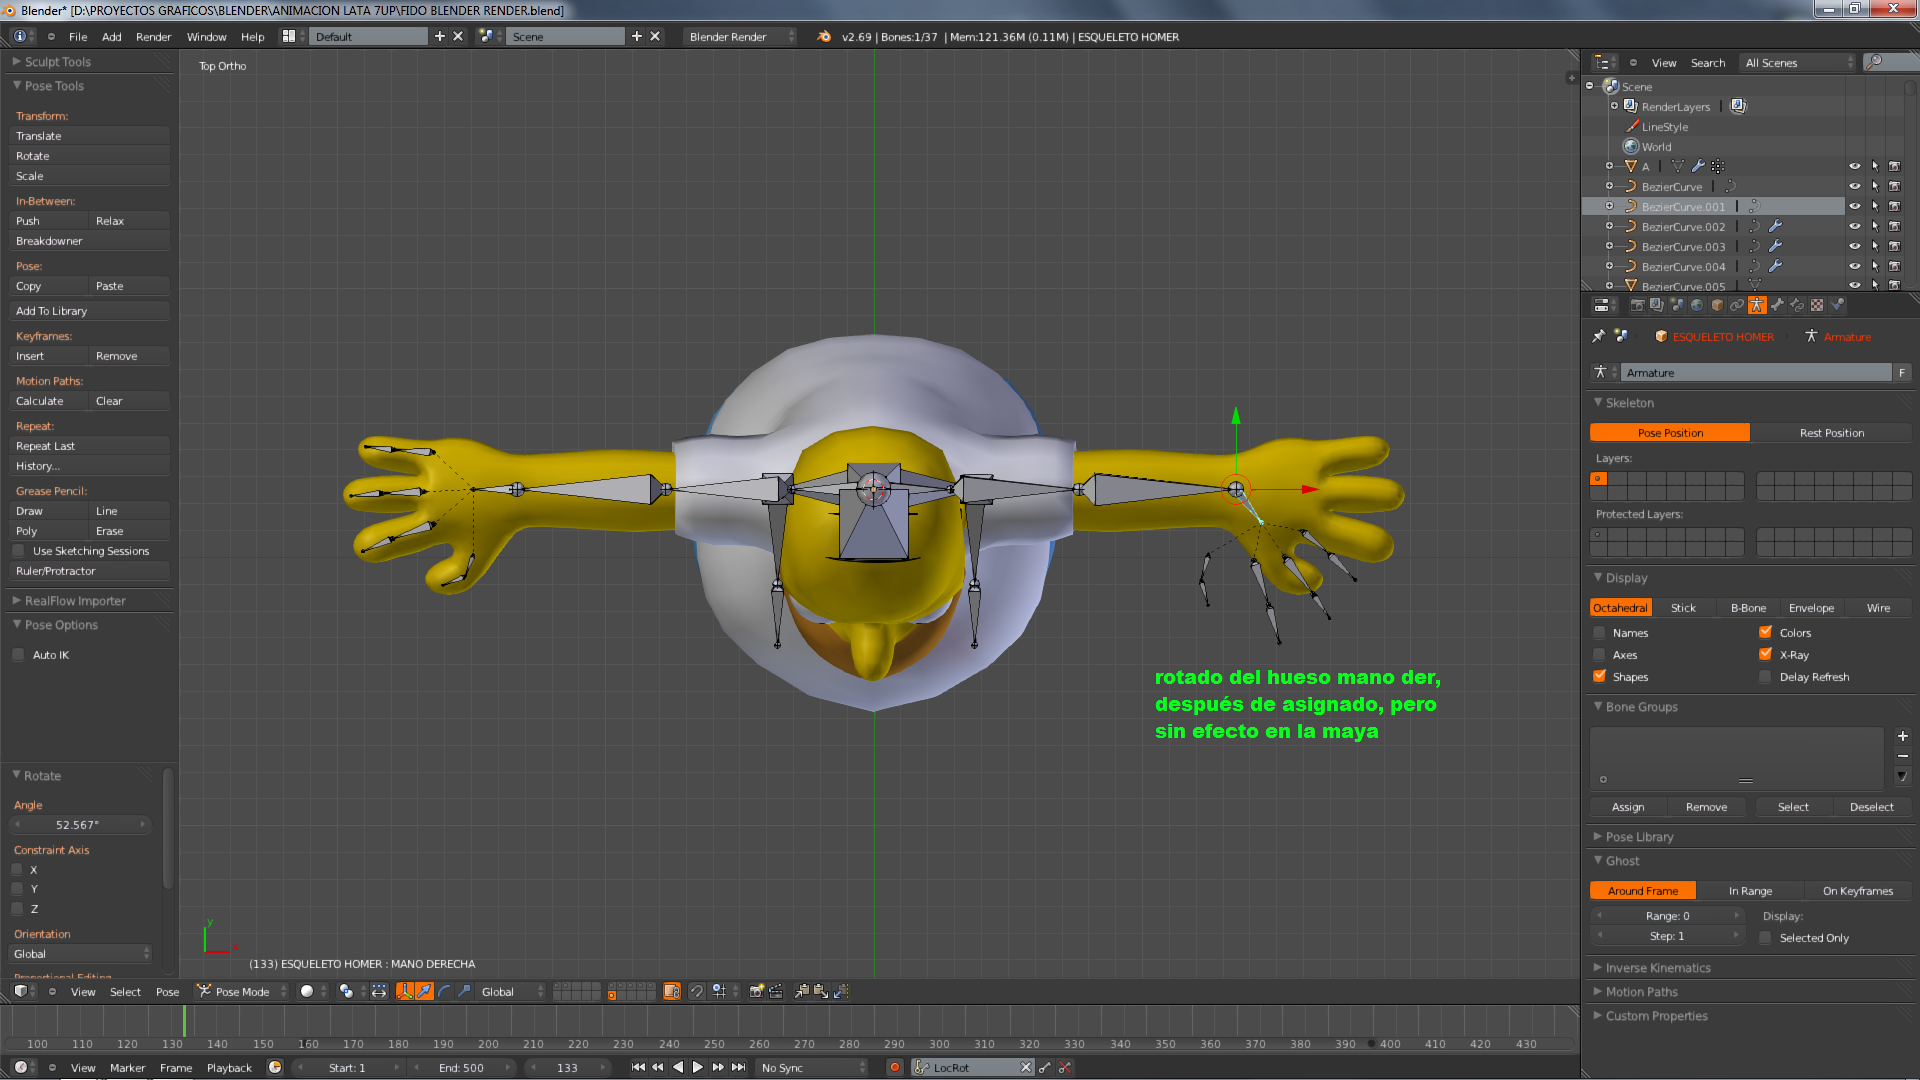Viewport: 1920px width, 1080px height.
Task: Open the Bone properties tab icon
Action: [x=1777, y=305]
